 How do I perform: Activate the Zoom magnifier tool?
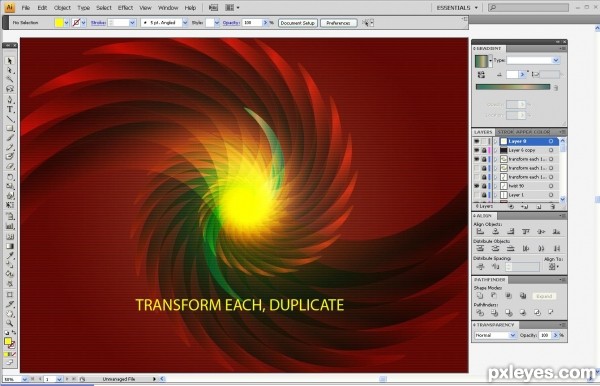click(x=10, y=323)
